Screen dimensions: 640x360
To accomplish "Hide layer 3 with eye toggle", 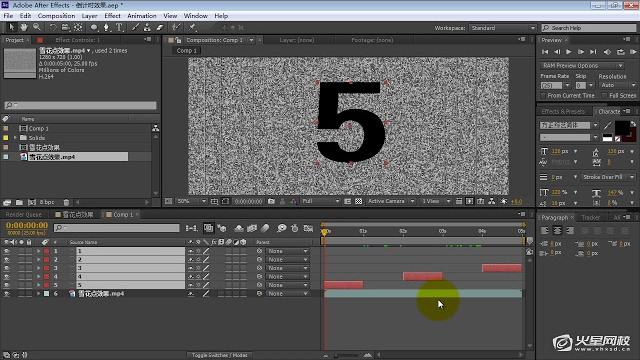I will (7, 268).
